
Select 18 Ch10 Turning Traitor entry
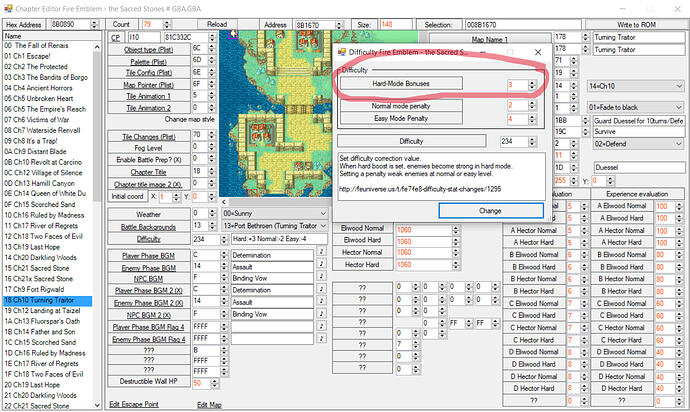click(48, 300)
